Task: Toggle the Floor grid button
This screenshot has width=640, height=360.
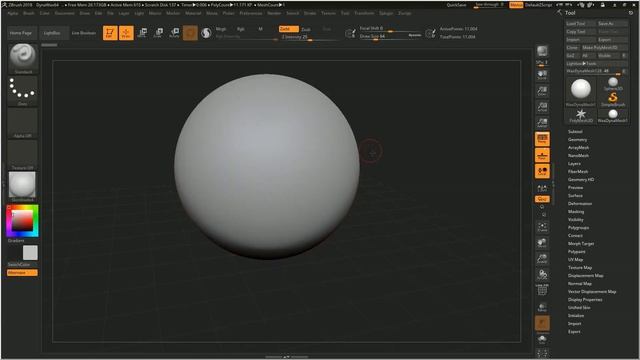Action: pyautogui.click(x=542, y=155)
